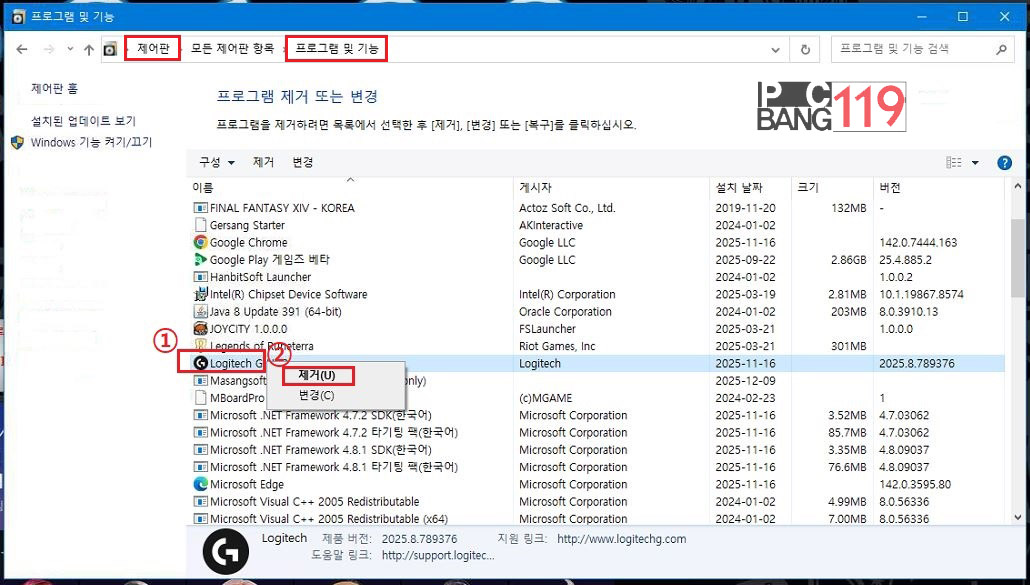Image resolution: width=1030 pixels, height=585 pixels.
Task: Click the 제거 toolbar button
Action: point(263,162)
